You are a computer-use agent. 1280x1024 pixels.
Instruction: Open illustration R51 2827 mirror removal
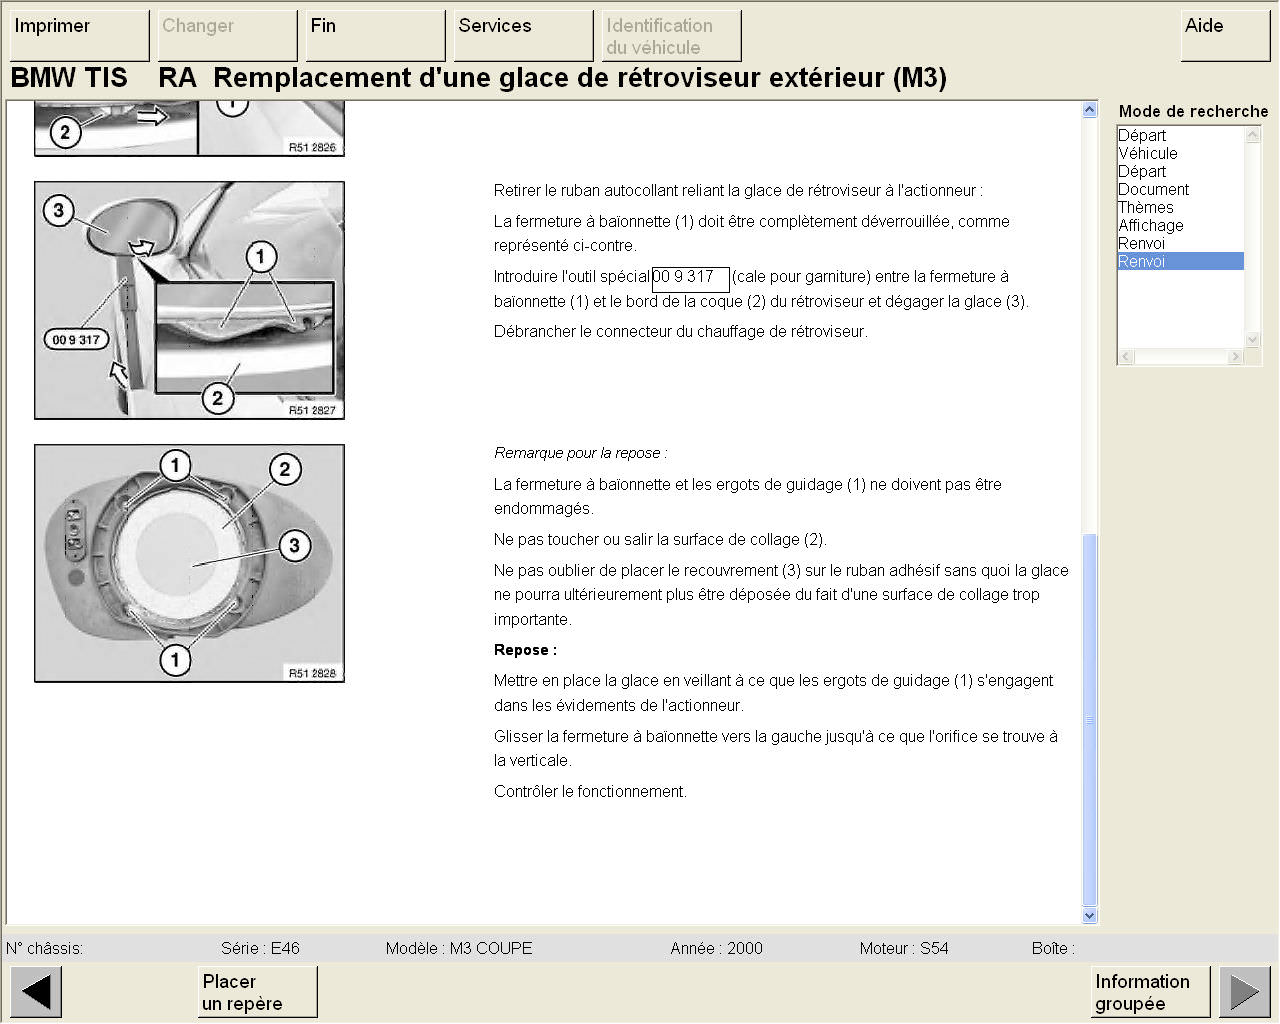pos(190,300)
